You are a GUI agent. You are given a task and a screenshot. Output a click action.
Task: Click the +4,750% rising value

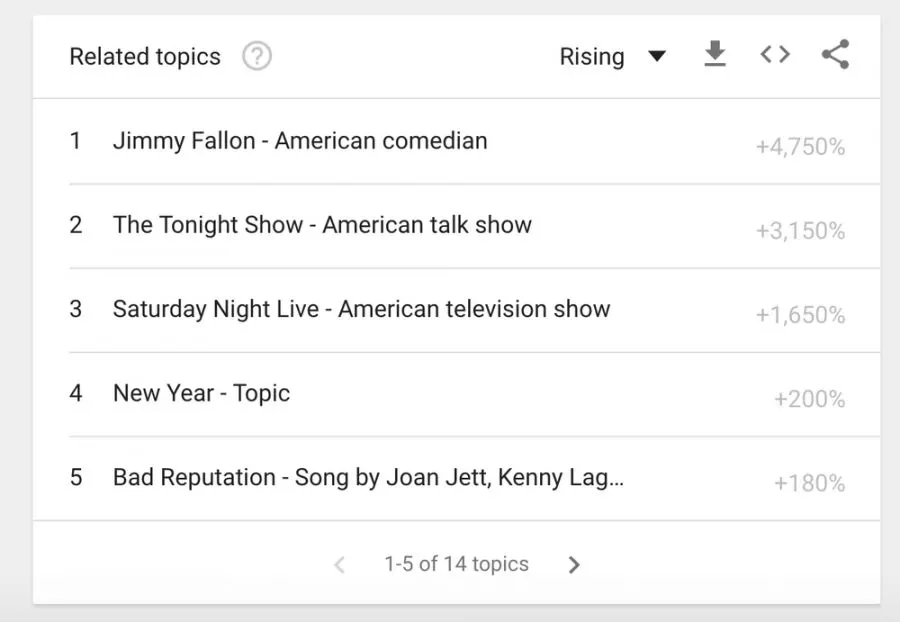tap(800, 147)
